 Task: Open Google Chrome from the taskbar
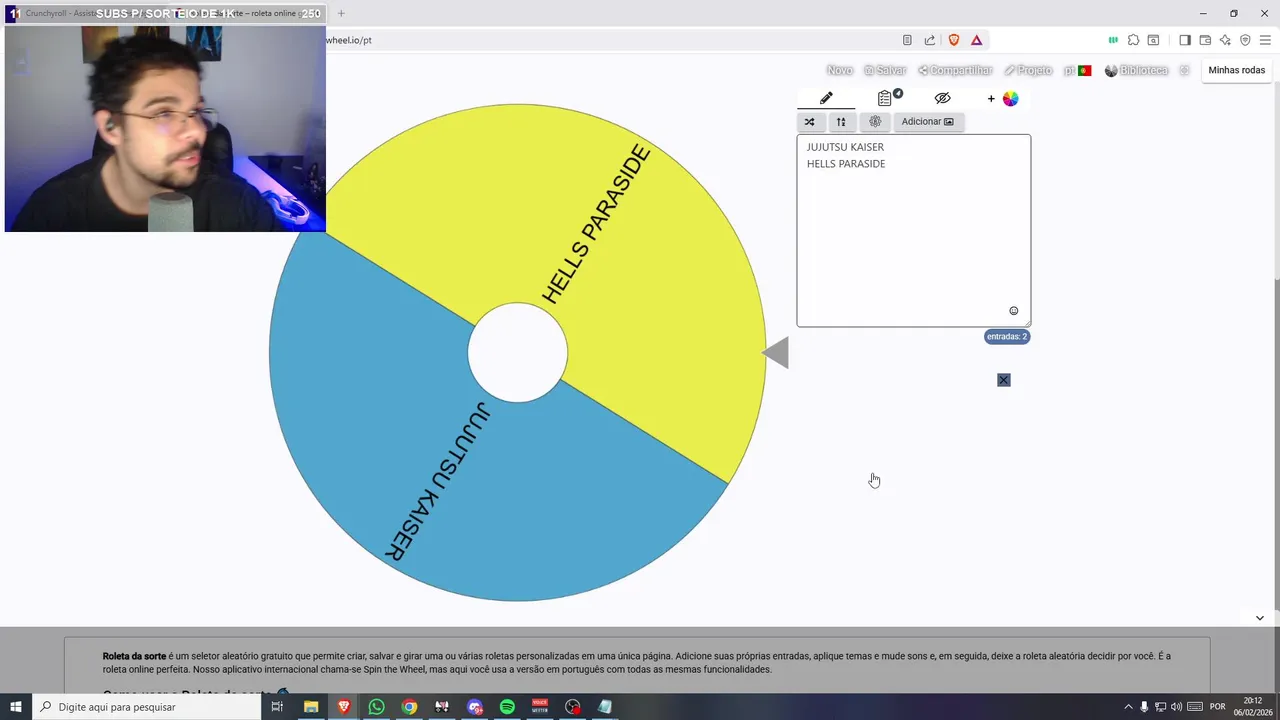coord(409,707)
